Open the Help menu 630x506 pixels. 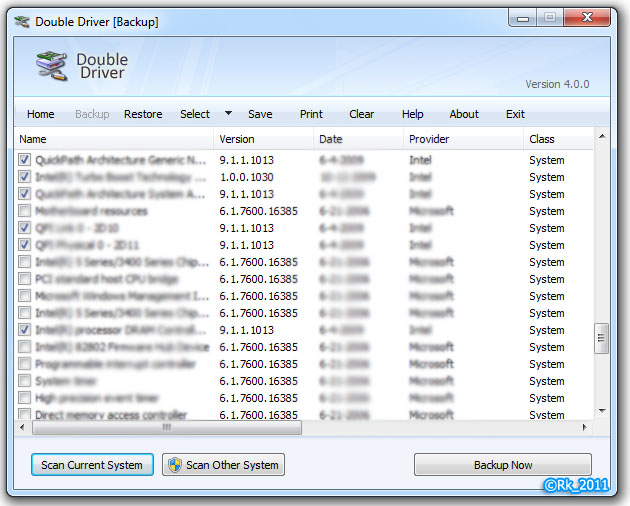(413, 114)
